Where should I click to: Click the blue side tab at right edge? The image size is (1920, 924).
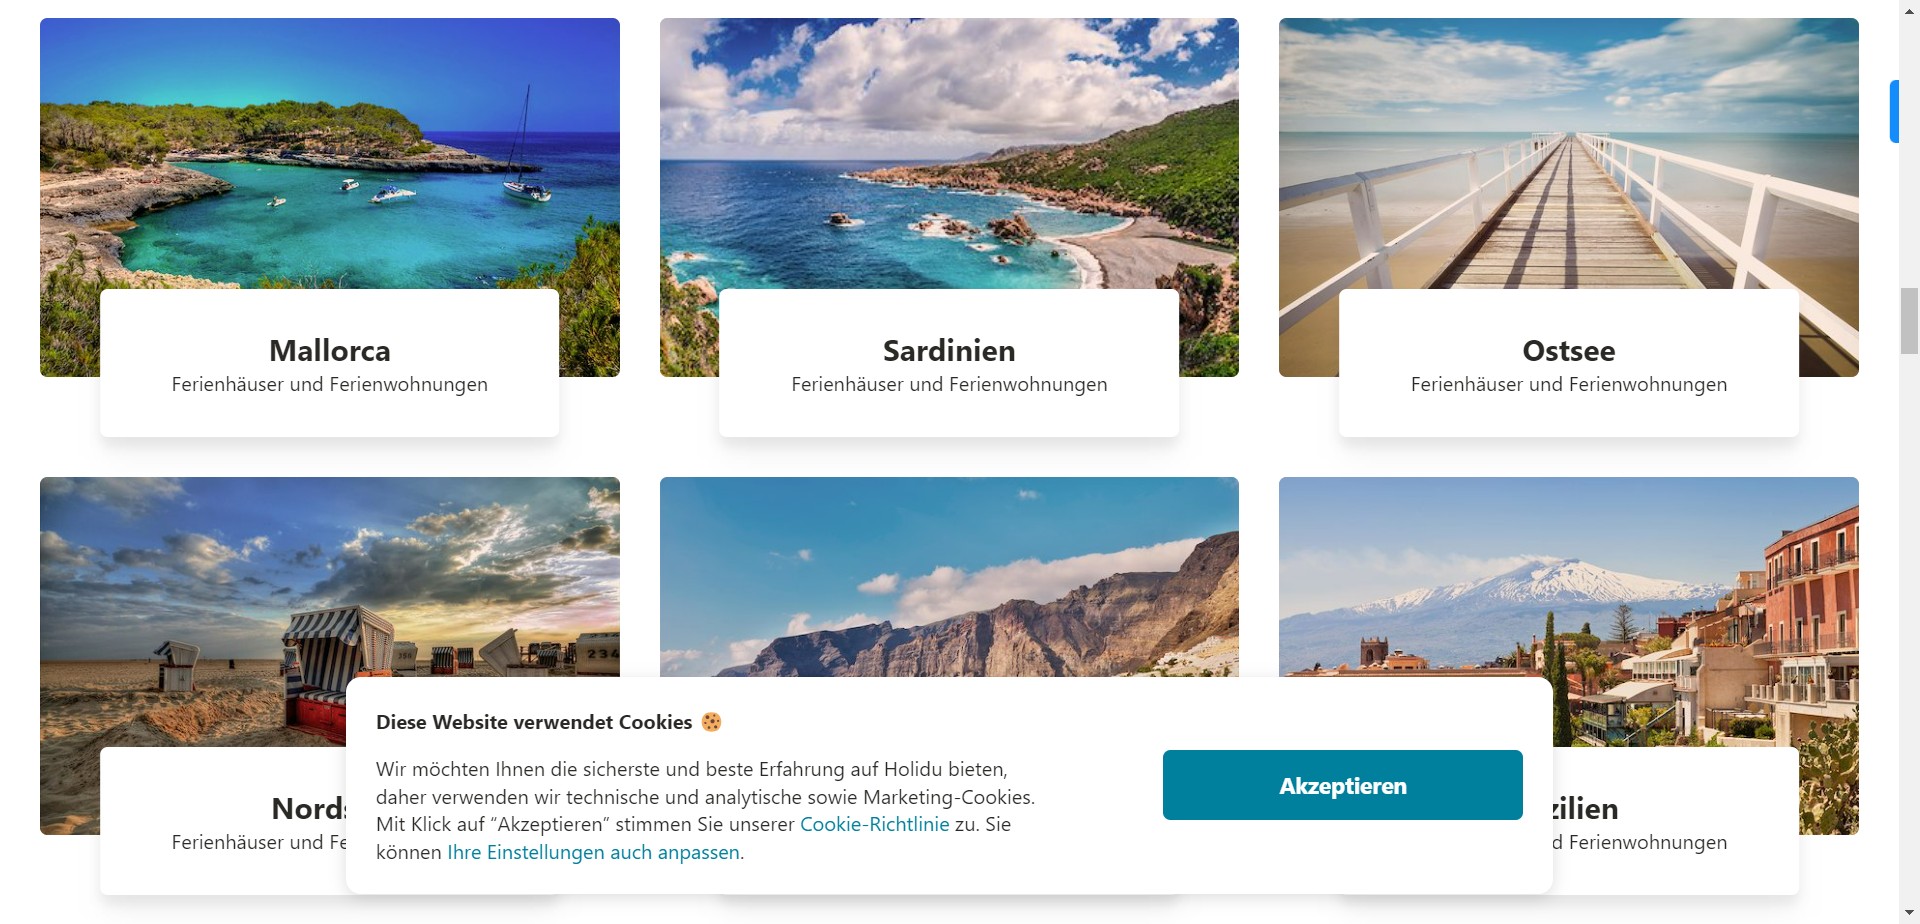[1893, 111]
